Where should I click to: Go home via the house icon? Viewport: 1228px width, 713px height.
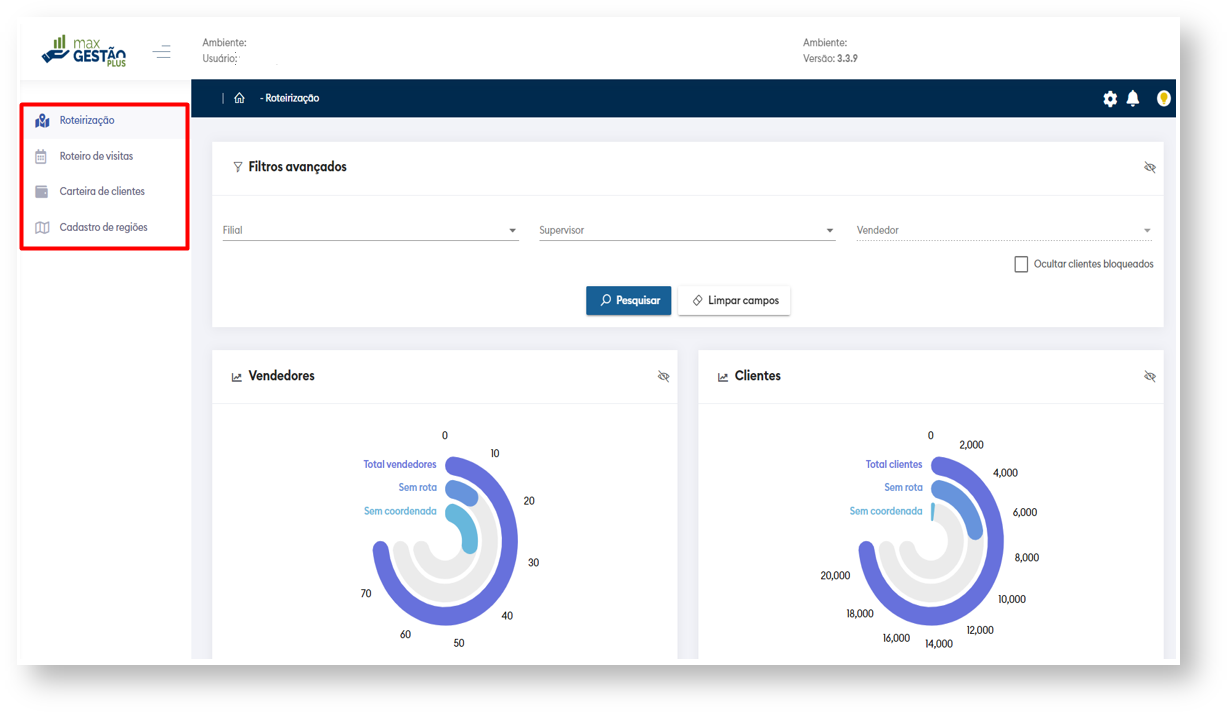pyautogui.click(x=239, y=98)
